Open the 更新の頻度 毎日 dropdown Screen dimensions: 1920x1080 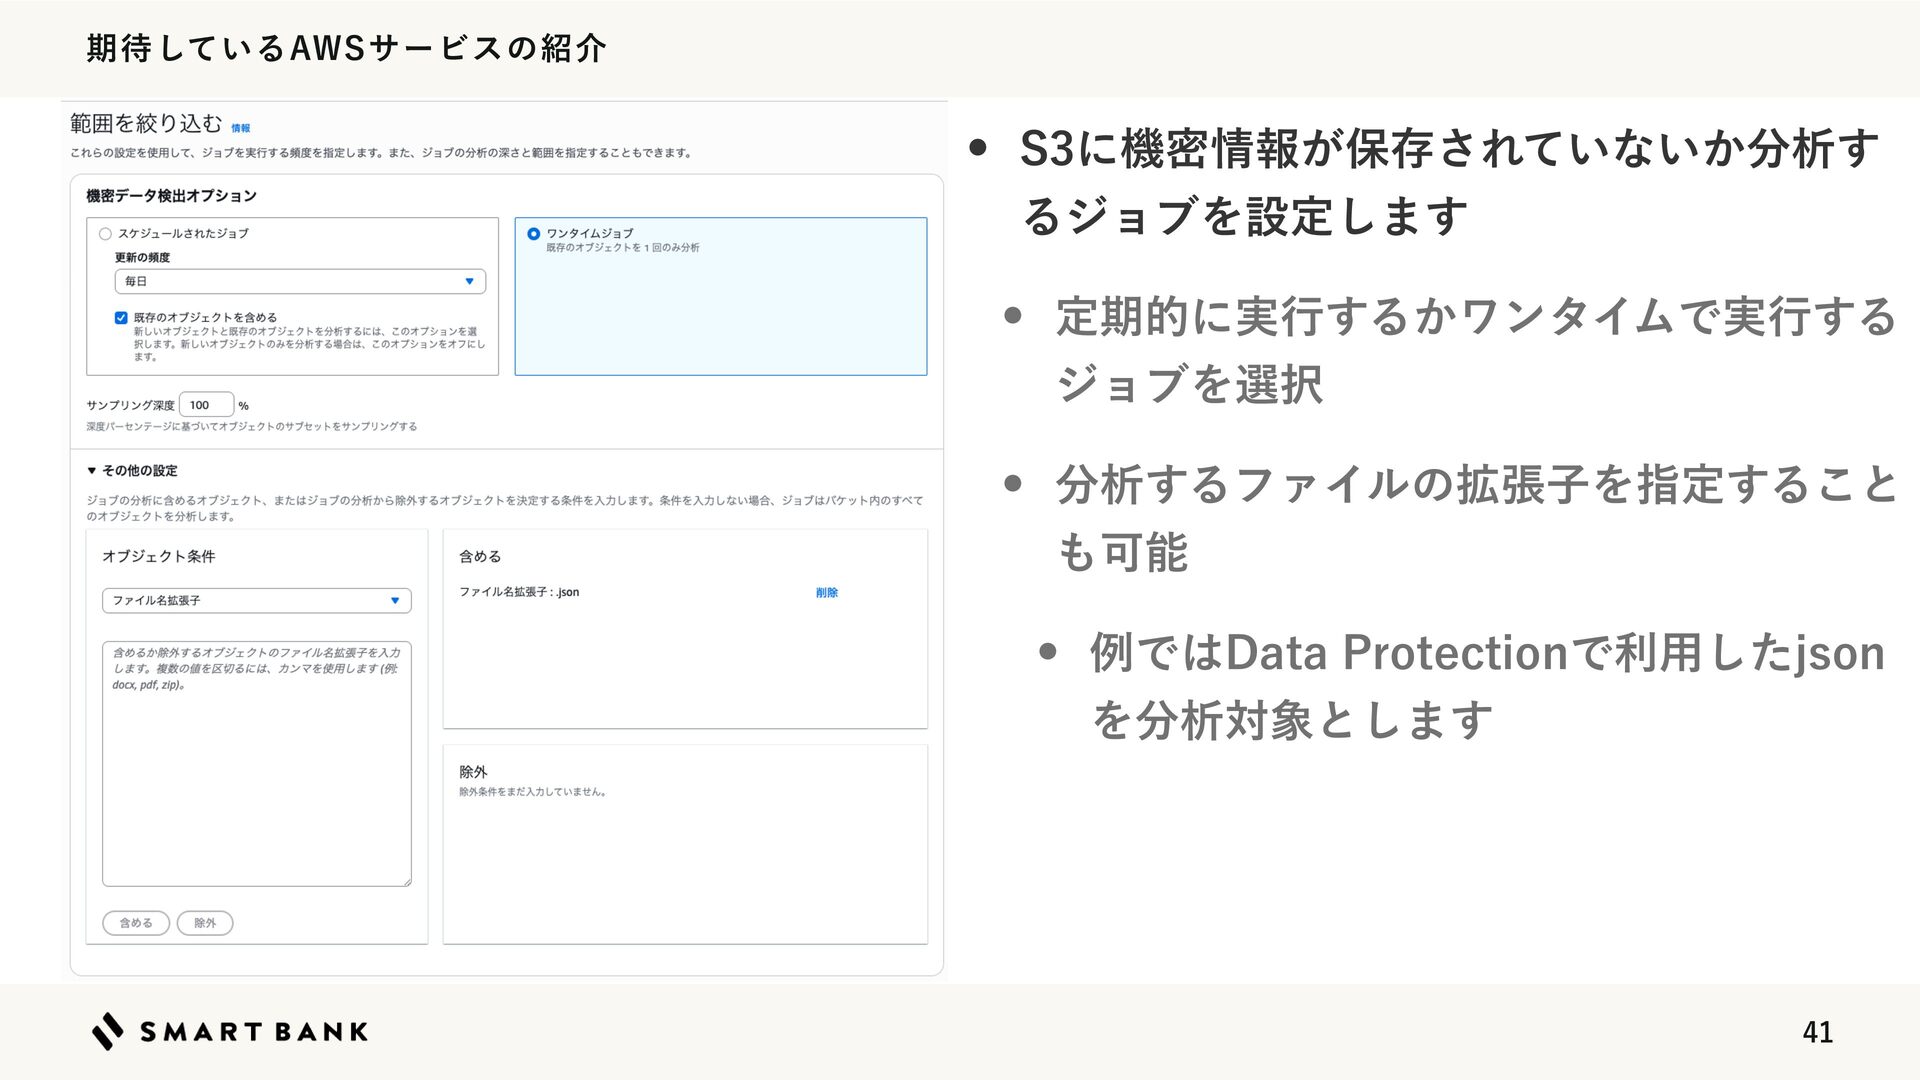(x=299, y=282)
